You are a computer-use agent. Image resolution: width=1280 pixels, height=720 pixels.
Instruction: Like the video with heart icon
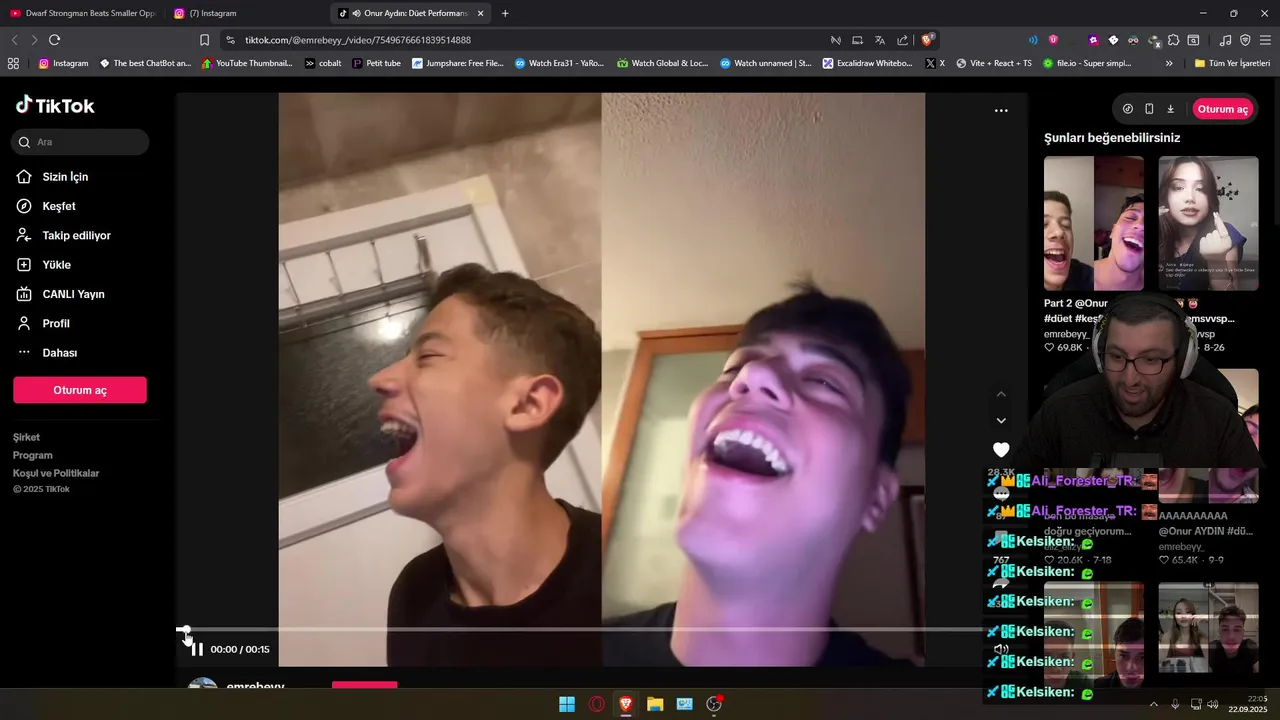point(1001,450)
